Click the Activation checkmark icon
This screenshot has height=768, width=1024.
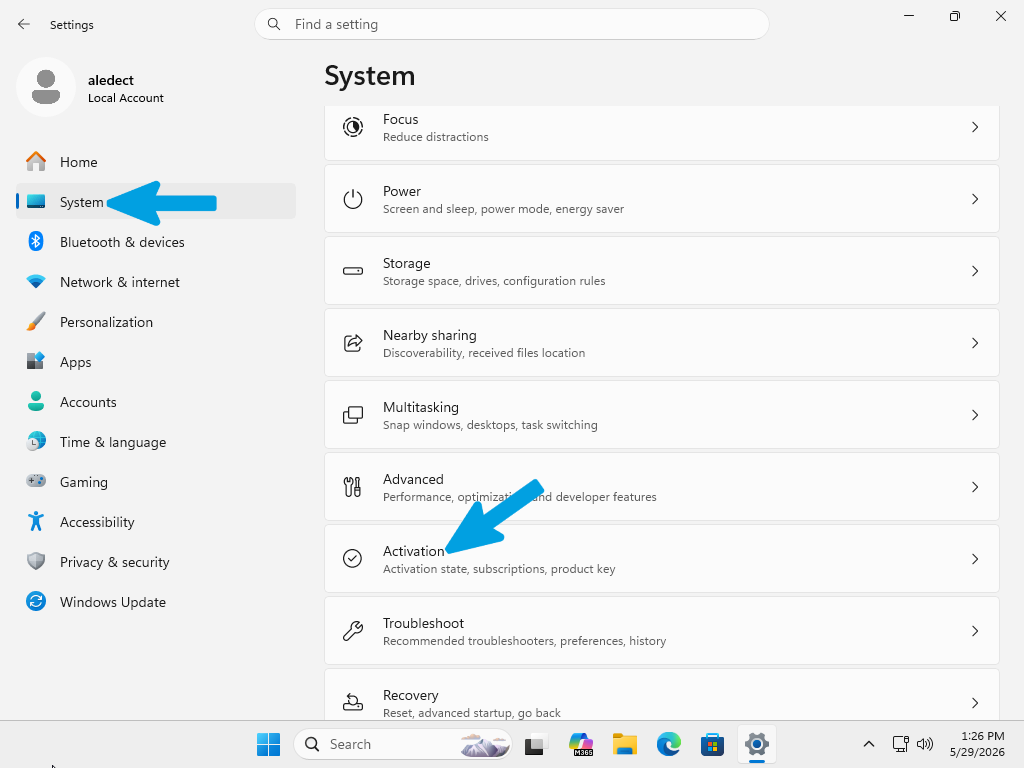tap(353, 558)
